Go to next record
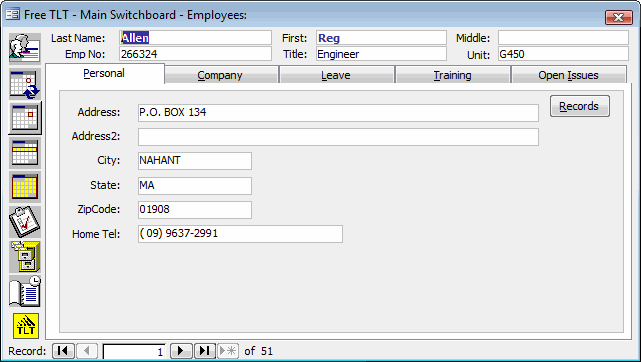 pos(181,351)
